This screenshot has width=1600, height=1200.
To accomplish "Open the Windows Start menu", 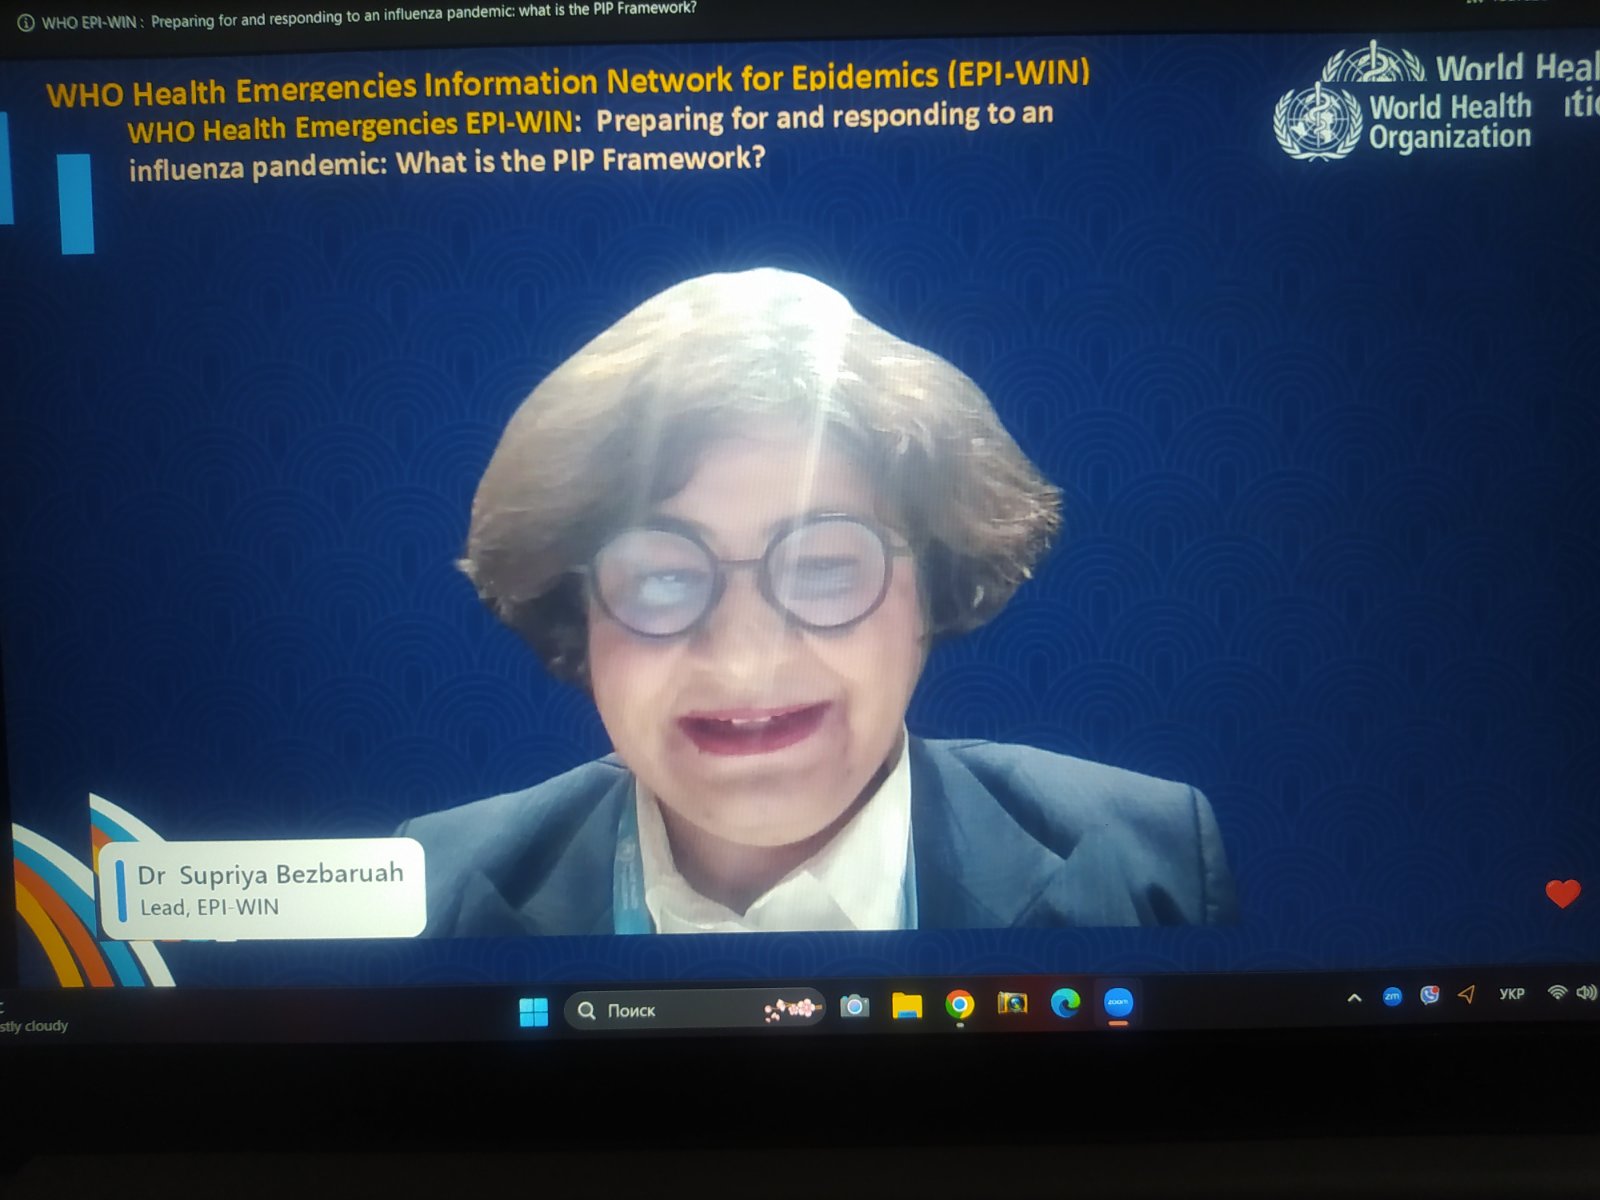I will [534, 1012].
